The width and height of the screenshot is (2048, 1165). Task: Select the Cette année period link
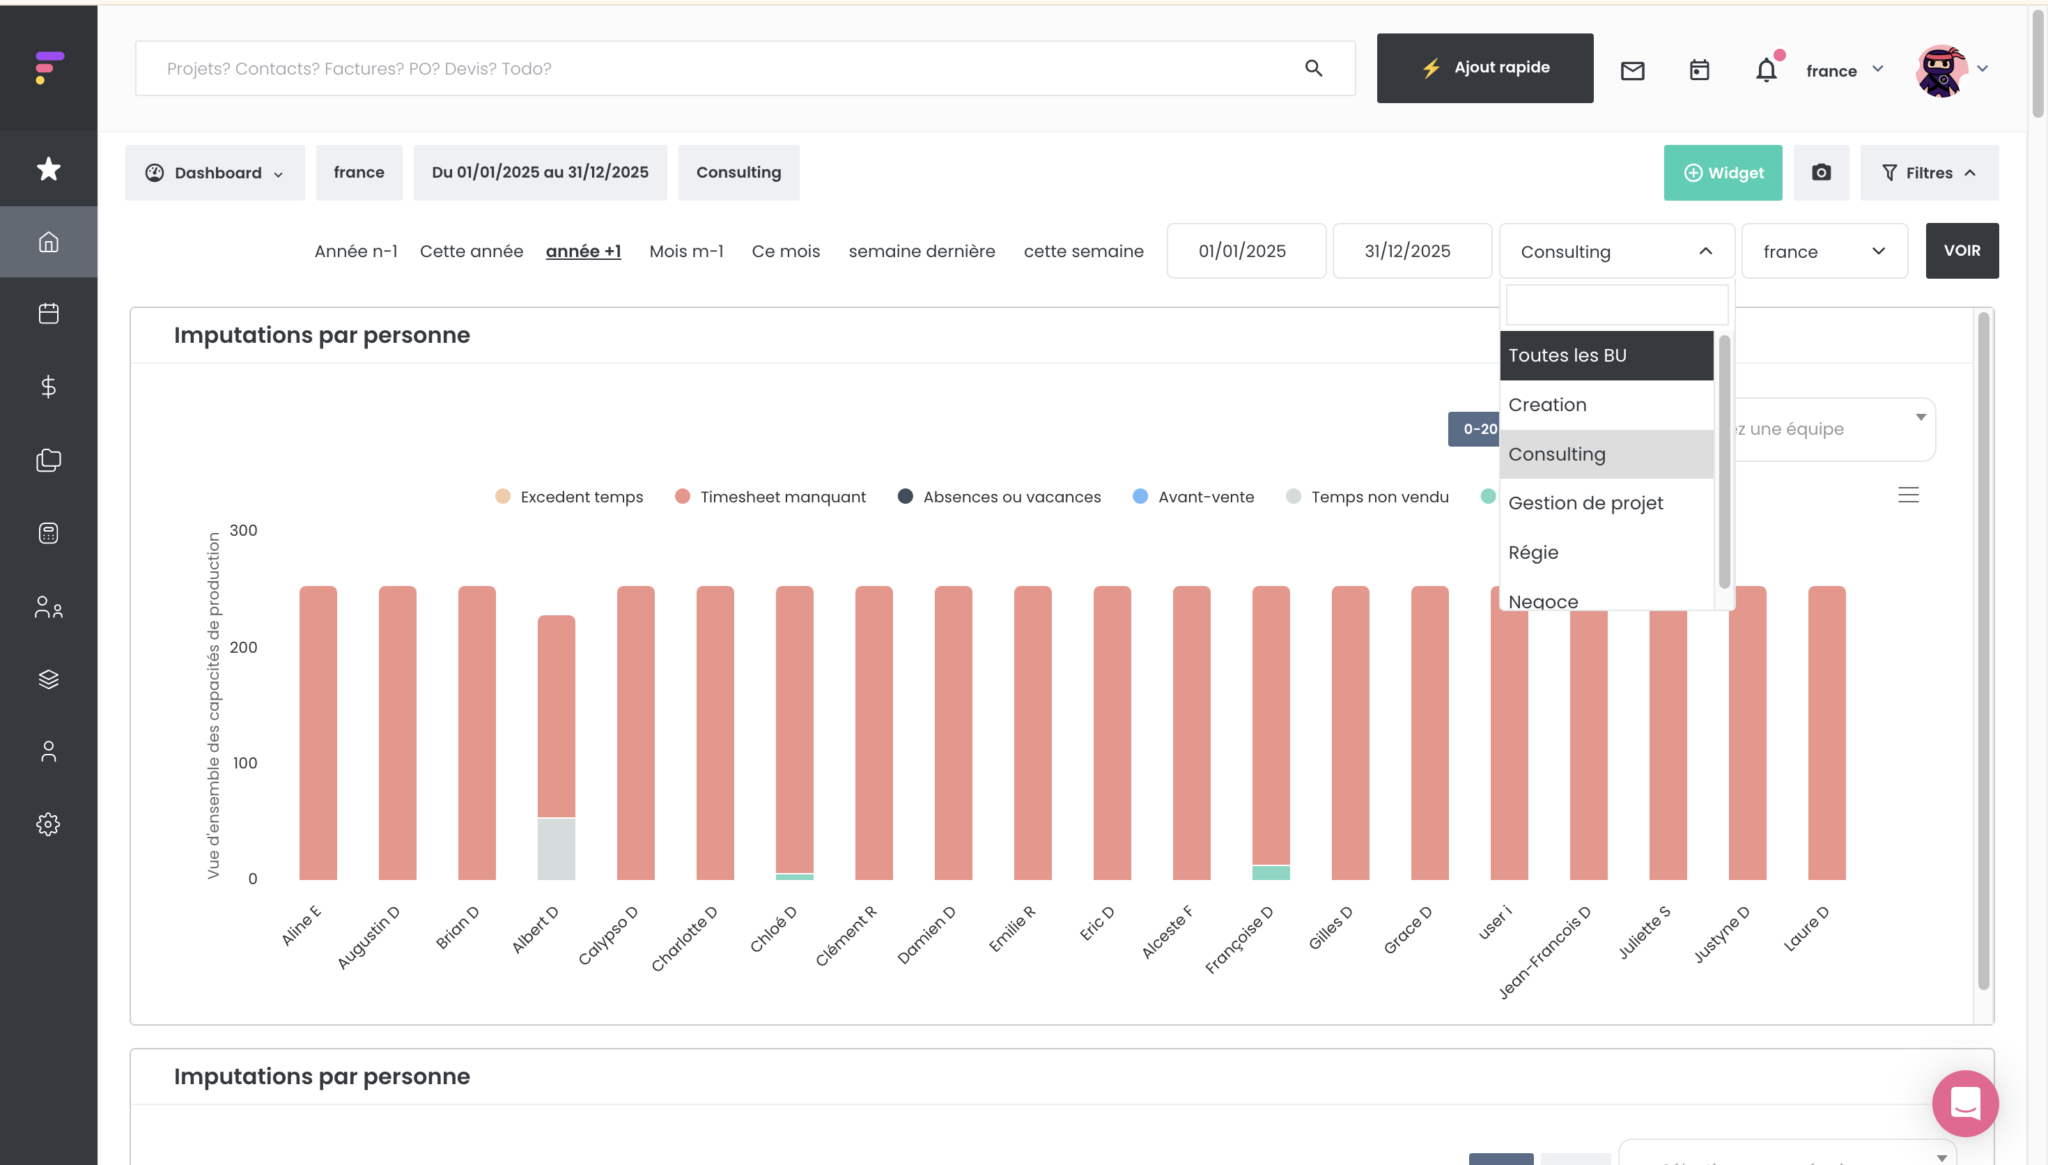pyautogui.click(x=471, y=251)
